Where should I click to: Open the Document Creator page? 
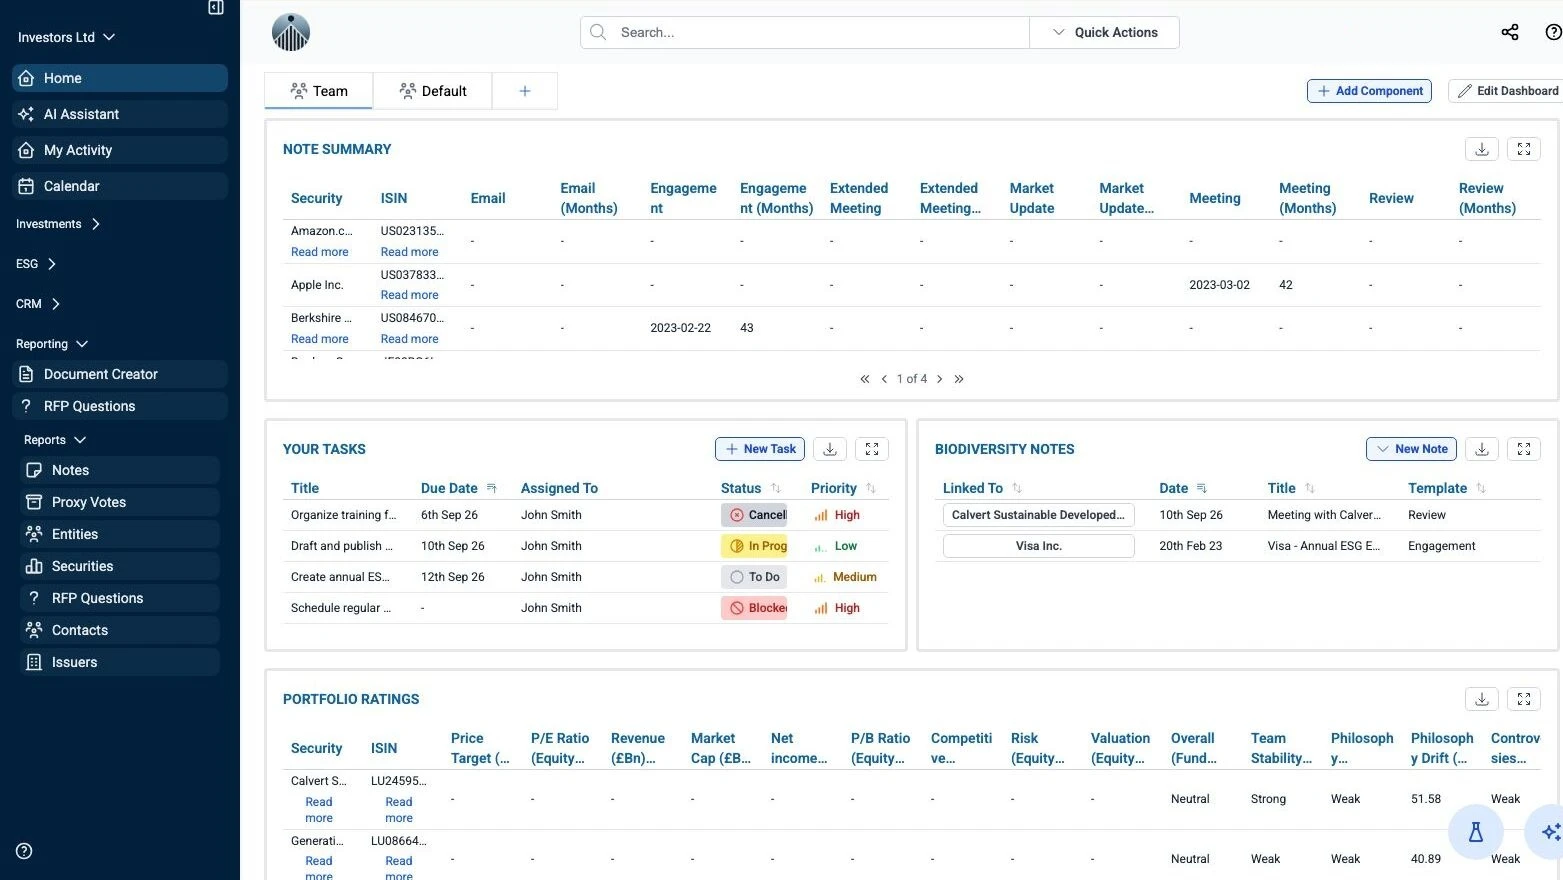tap(120, 374)
